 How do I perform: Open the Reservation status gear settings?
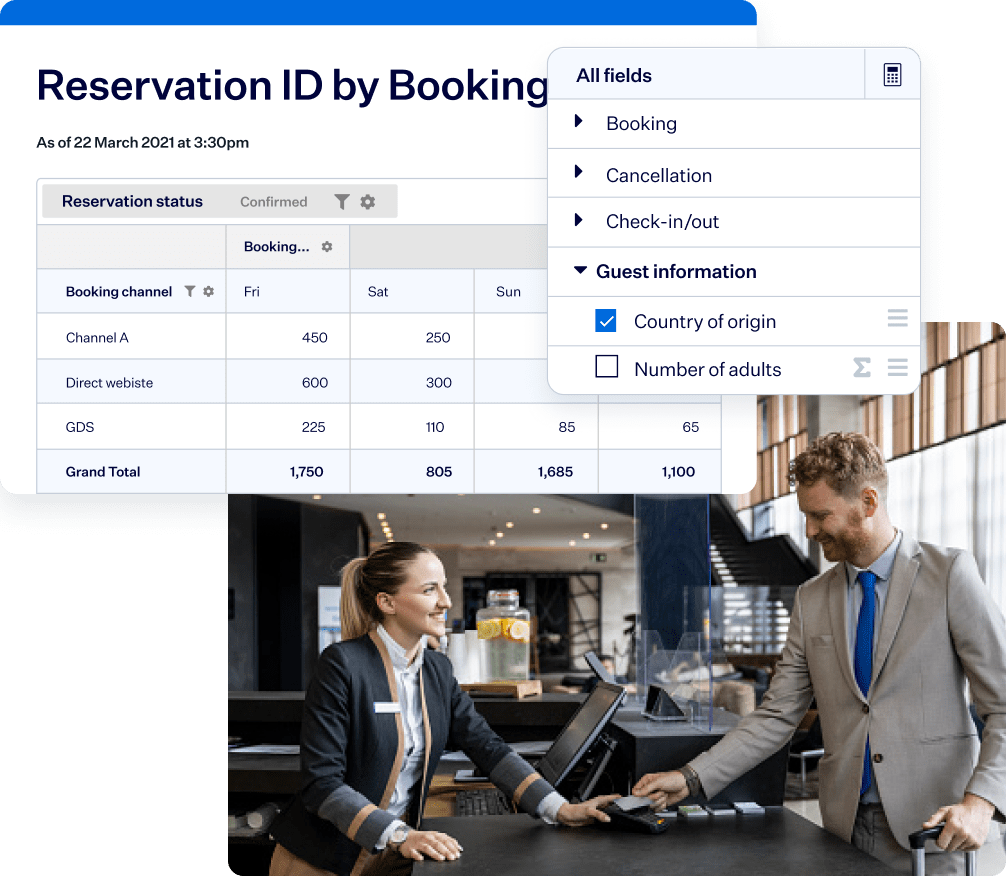(368, 201)
